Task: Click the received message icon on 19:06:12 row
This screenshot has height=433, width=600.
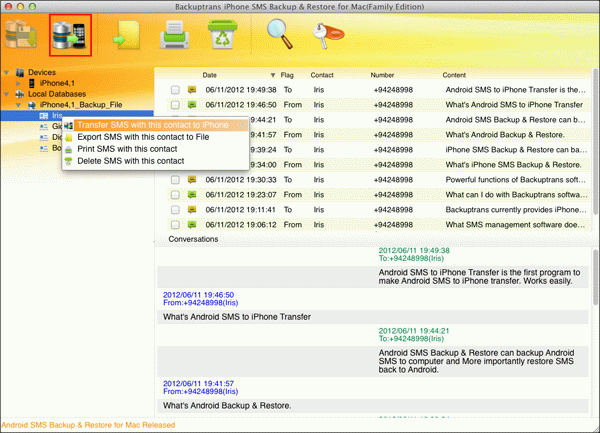Action: pyautogui.click(x=192, y=224)
